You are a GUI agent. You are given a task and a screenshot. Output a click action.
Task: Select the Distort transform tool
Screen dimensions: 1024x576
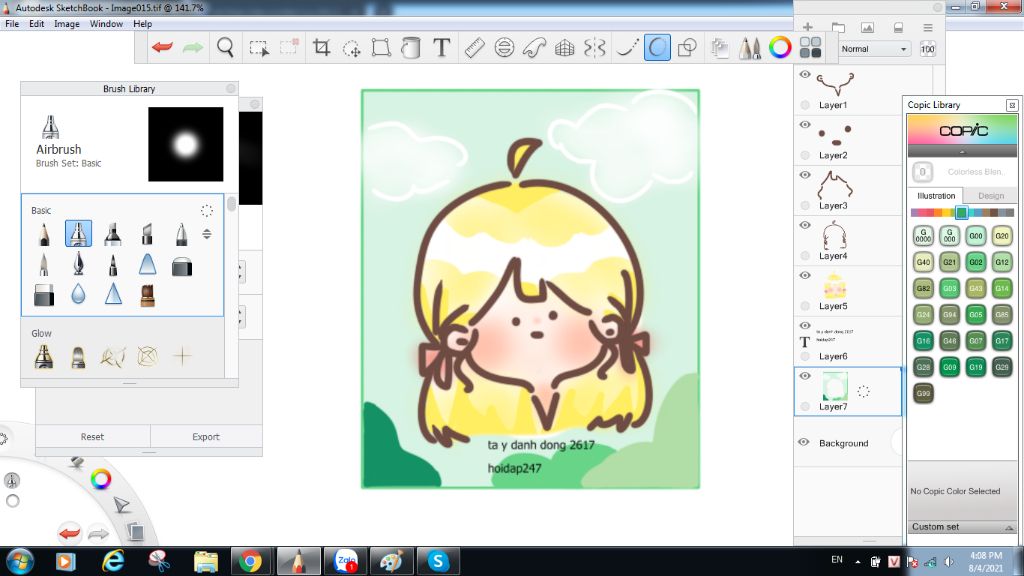click(x=381, y=48)
